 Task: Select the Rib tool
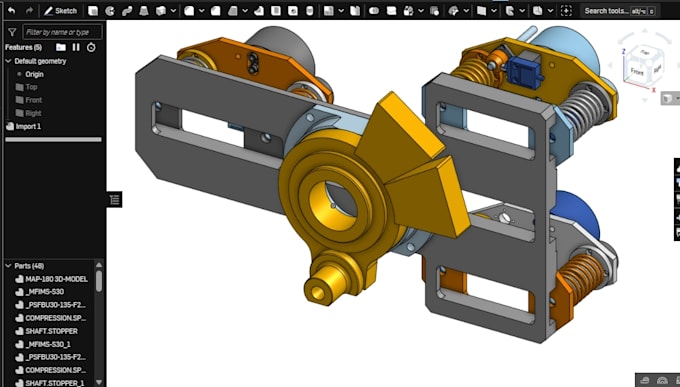pos(259,11)
